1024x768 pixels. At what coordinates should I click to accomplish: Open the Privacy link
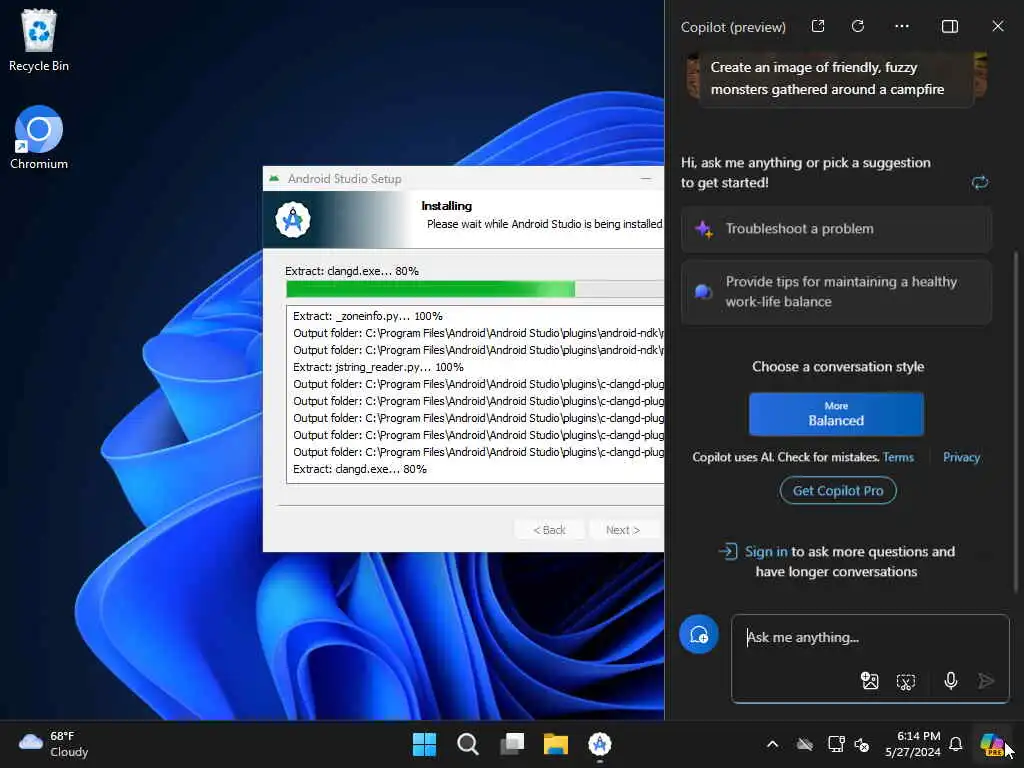(x=961, y=457)
